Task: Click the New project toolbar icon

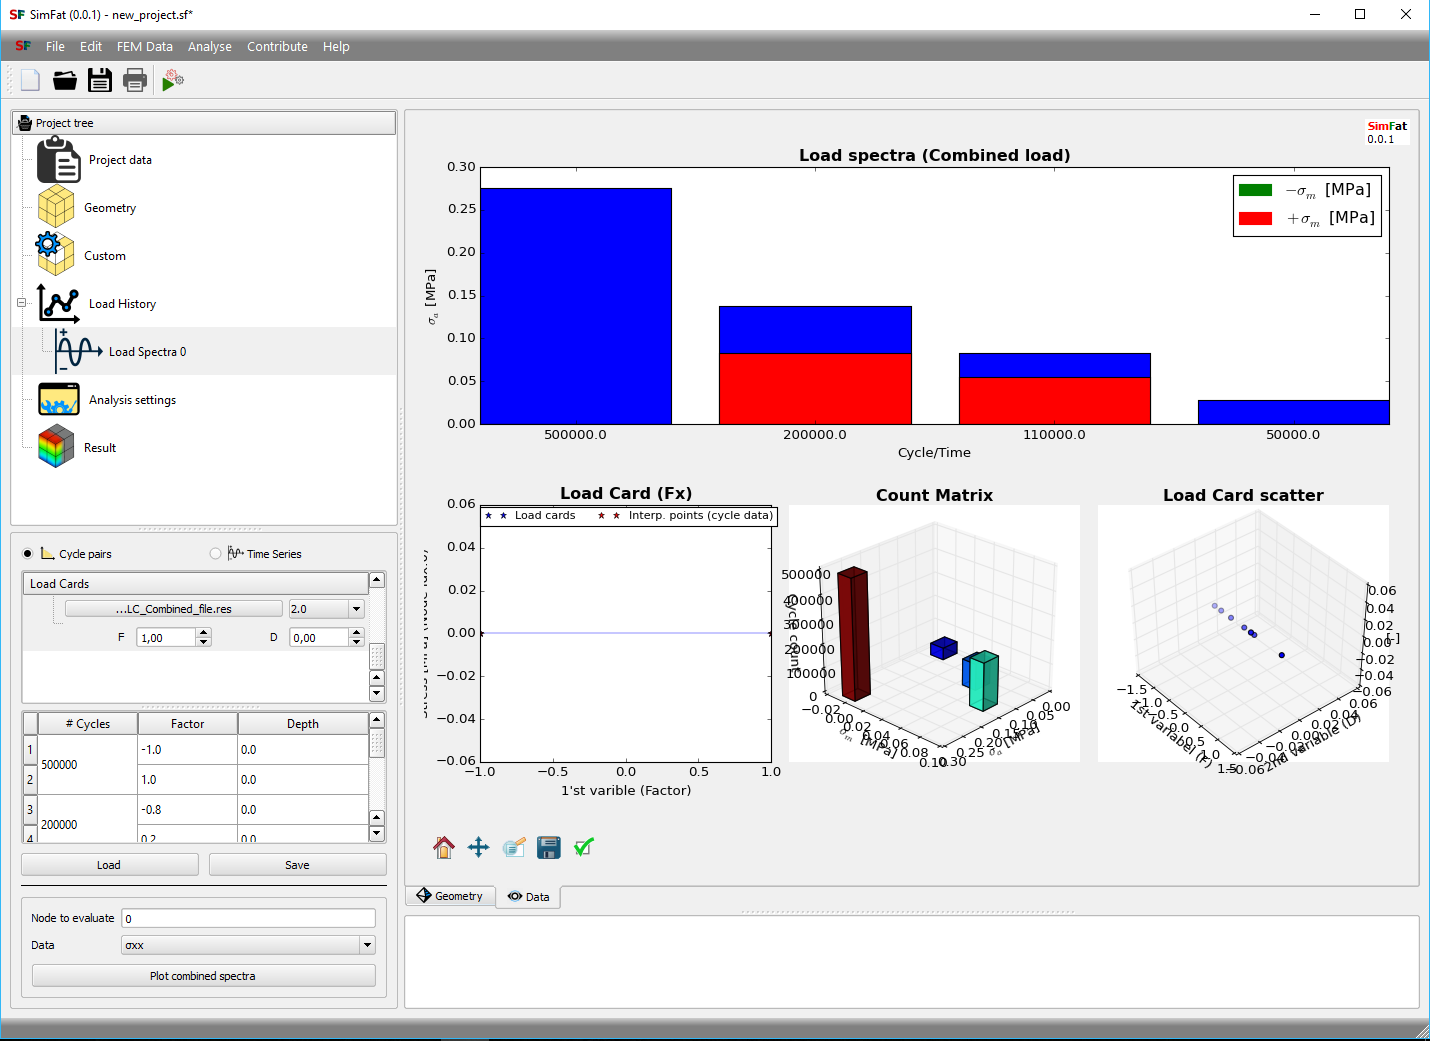Action: 30,80
